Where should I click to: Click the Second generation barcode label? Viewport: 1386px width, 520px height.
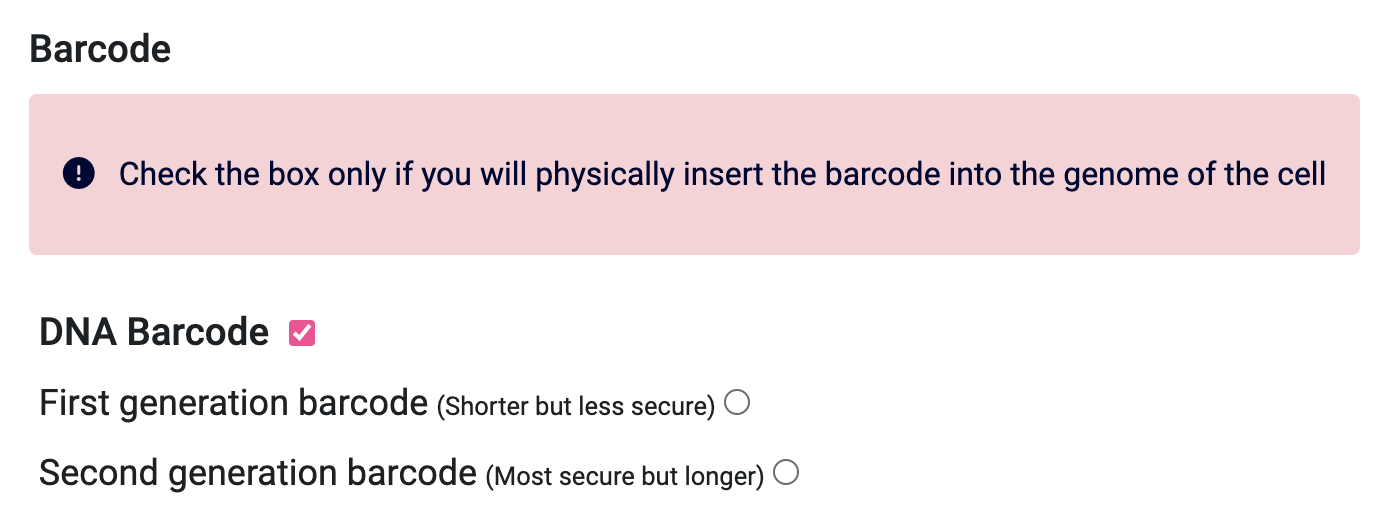(258, 473)
